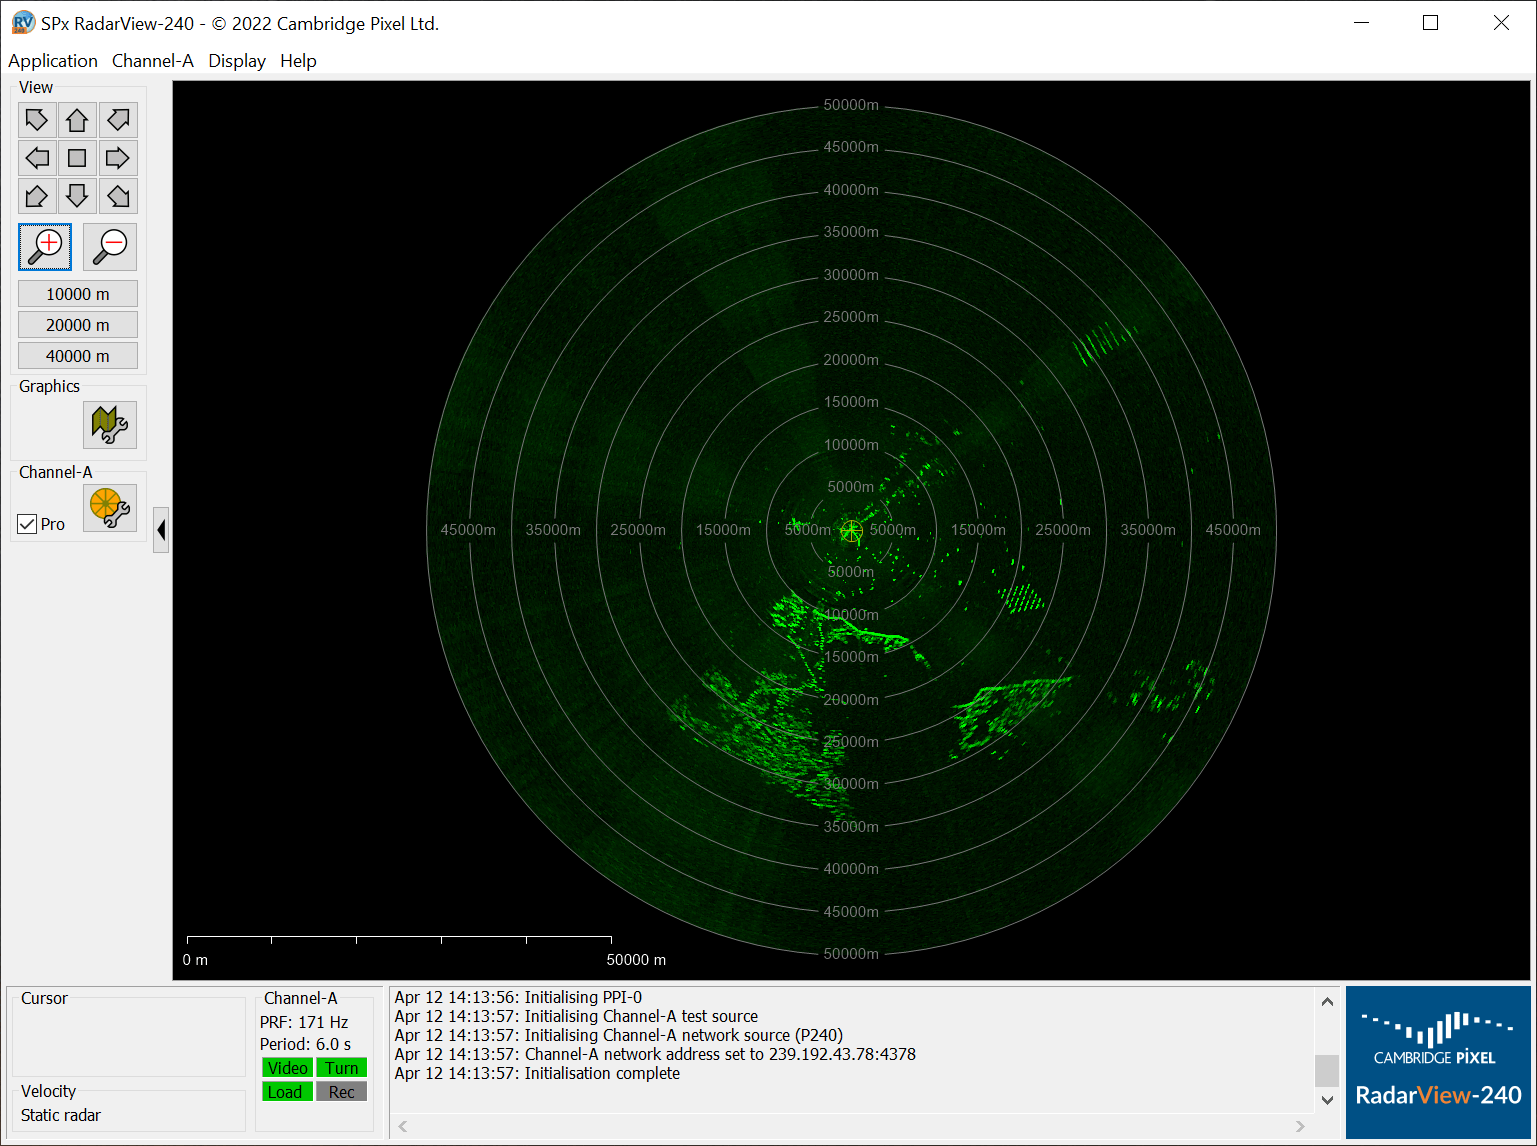
Task: Collapse the left control panel
Action: tap(161, 529)
